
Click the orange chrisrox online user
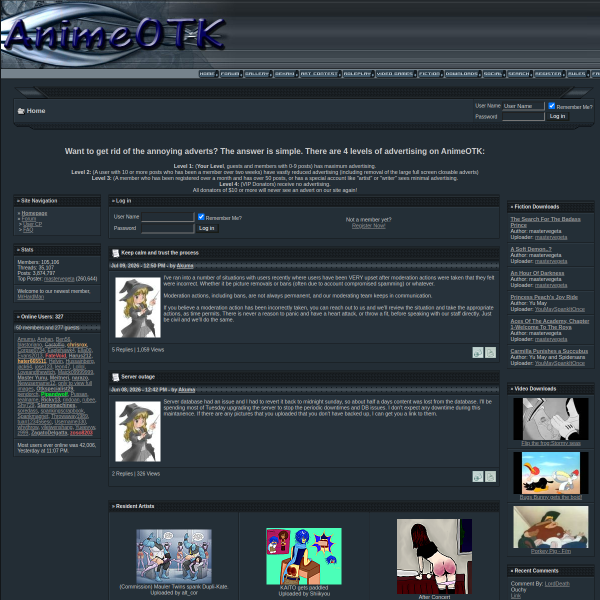pyautogui.click(x=77, y=345)
